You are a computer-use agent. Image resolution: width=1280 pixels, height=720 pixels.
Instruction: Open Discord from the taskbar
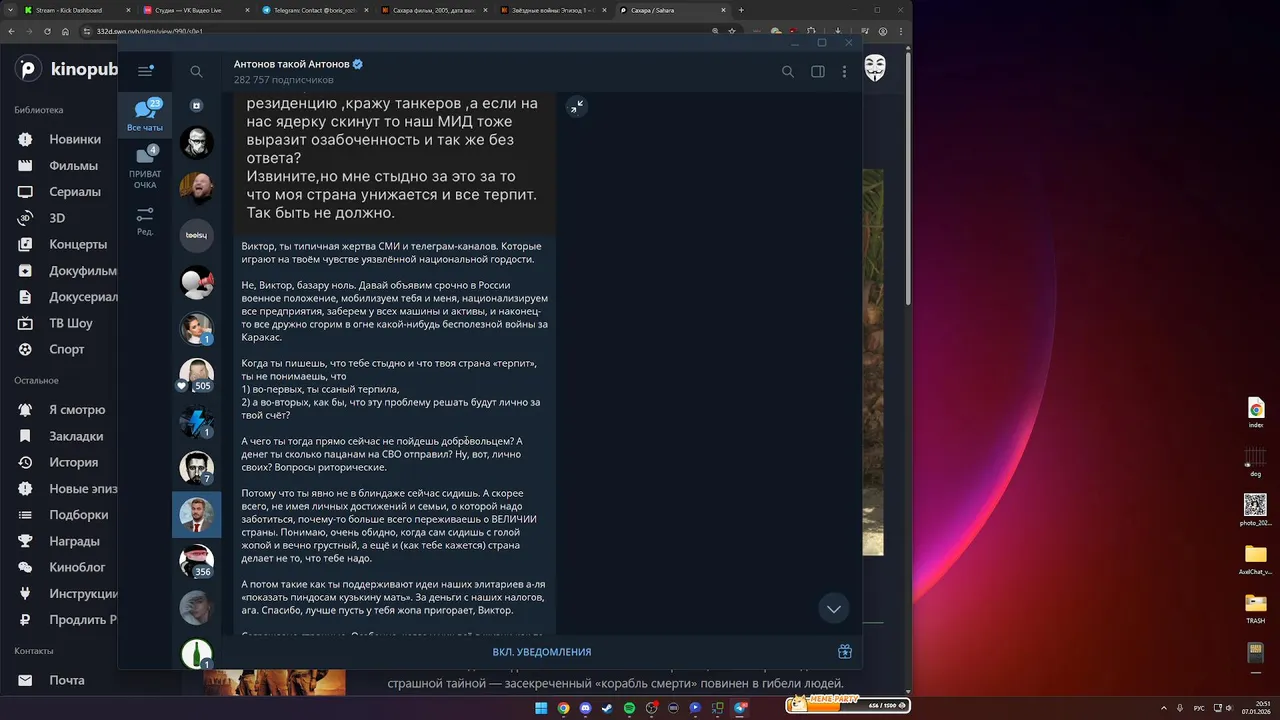(585, 708)
